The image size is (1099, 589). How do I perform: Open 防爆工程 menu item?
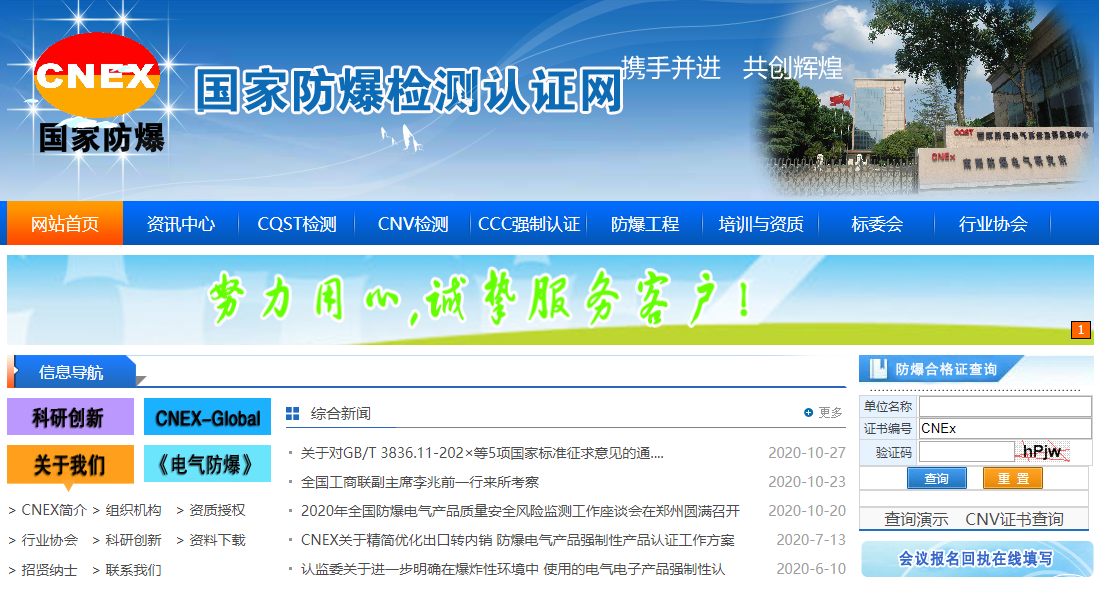645,224
